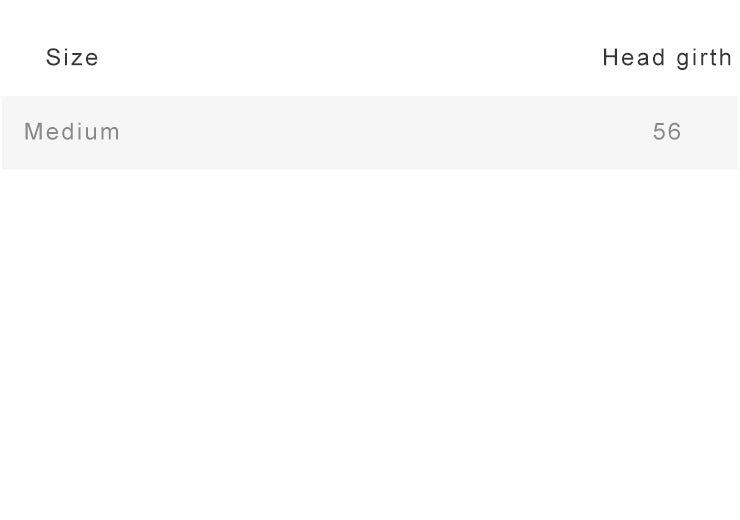
Task: Click the capital "S" in Size
Action: point(53,58)
